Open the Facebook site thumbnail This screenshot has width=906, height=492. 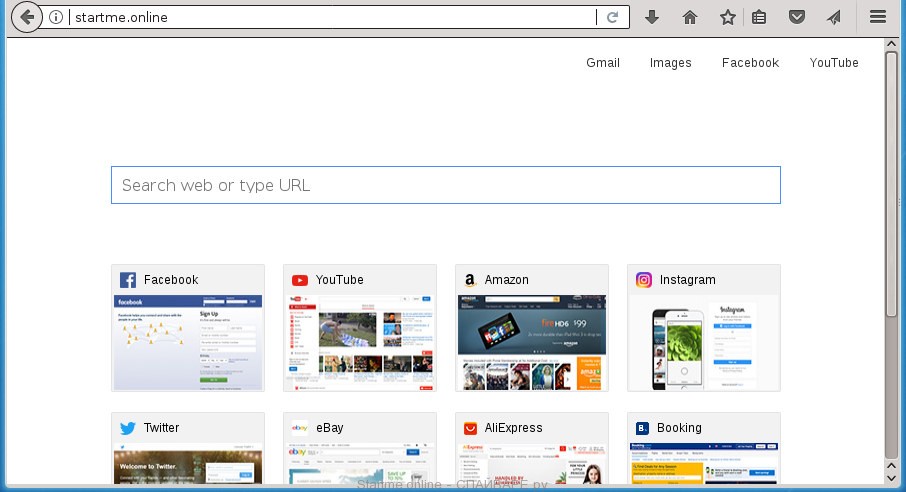(x=188, y=342)
